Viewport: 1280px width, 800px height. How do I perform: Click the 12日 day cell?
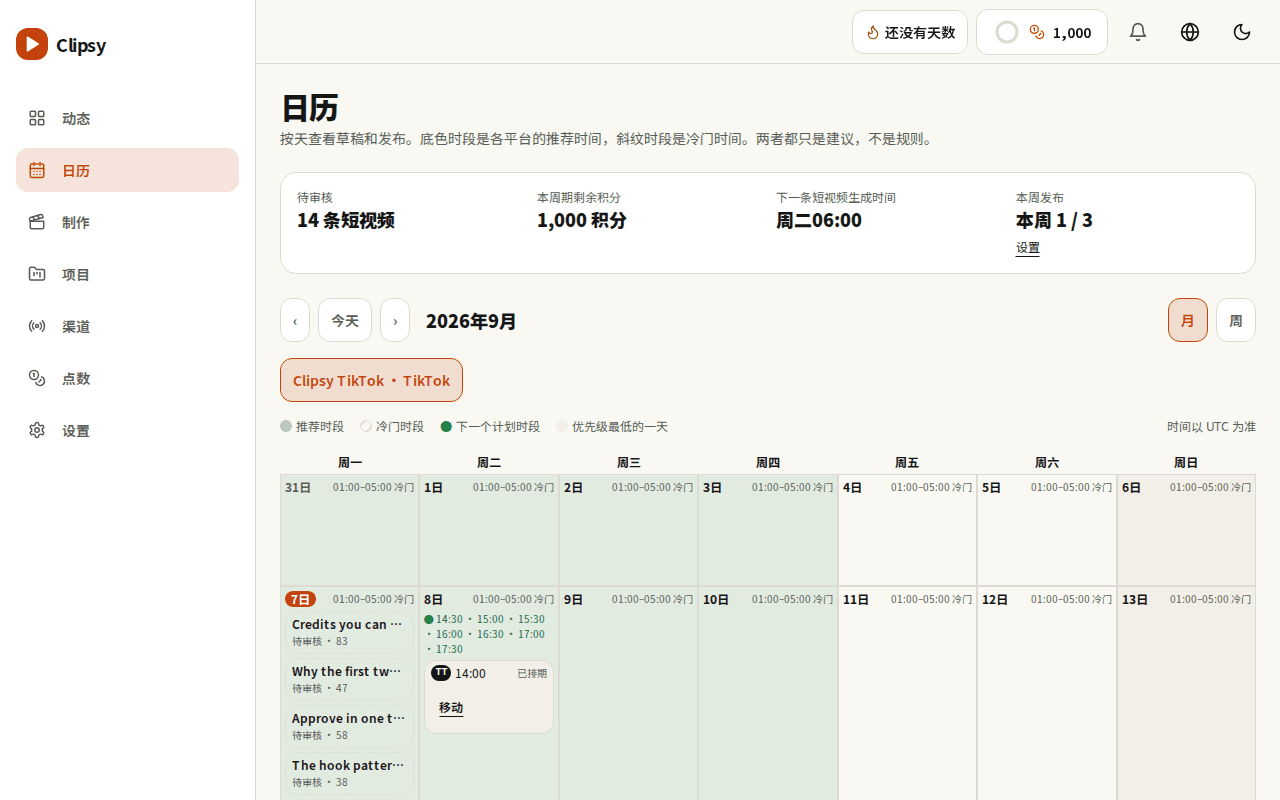tap(1047, 693)
